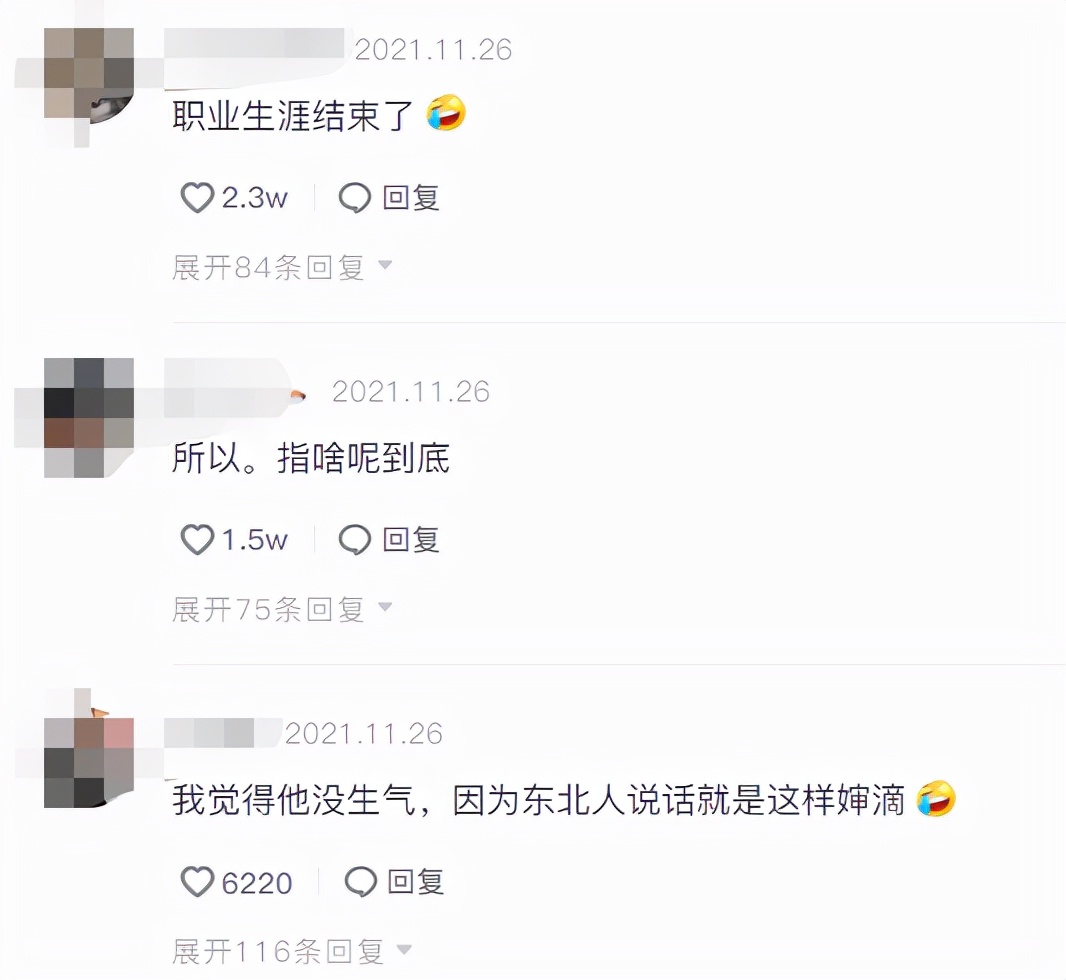This screenshot has height=980, width=1066.
Task: Like the comment with 2.3w likes
Action: [197, 198]
